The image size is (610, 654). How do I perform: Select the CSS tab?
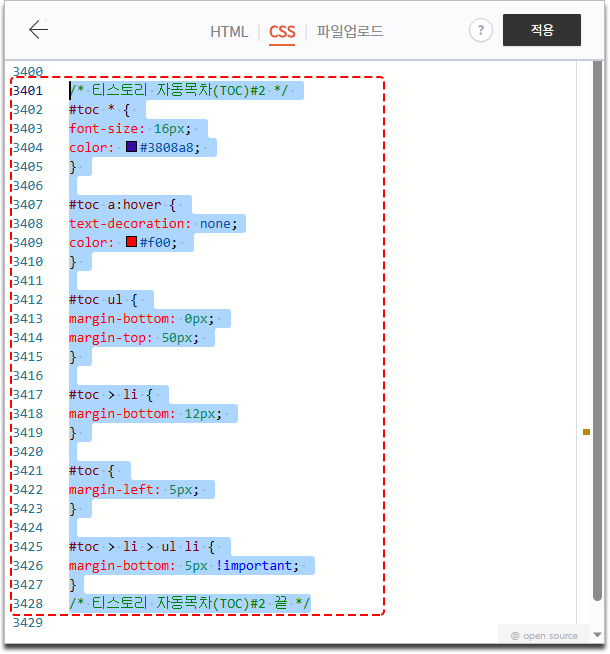click(282, 32)
